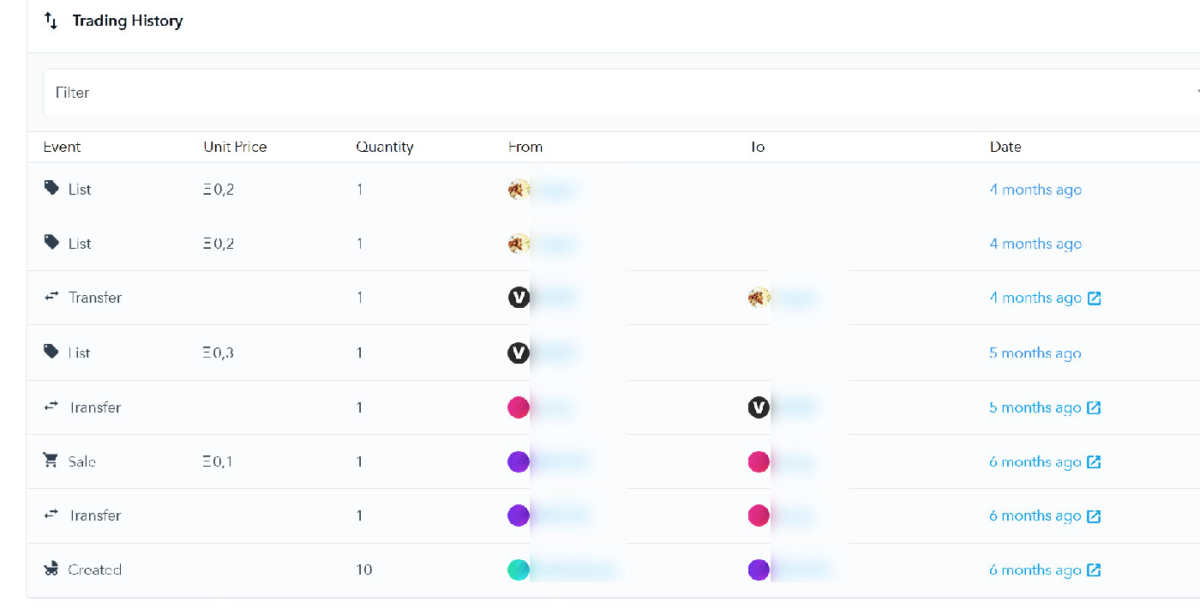Open external link icon in 5 months ago Transfer row
This screenshot has width=1200, height=615.
(1094, 408)
